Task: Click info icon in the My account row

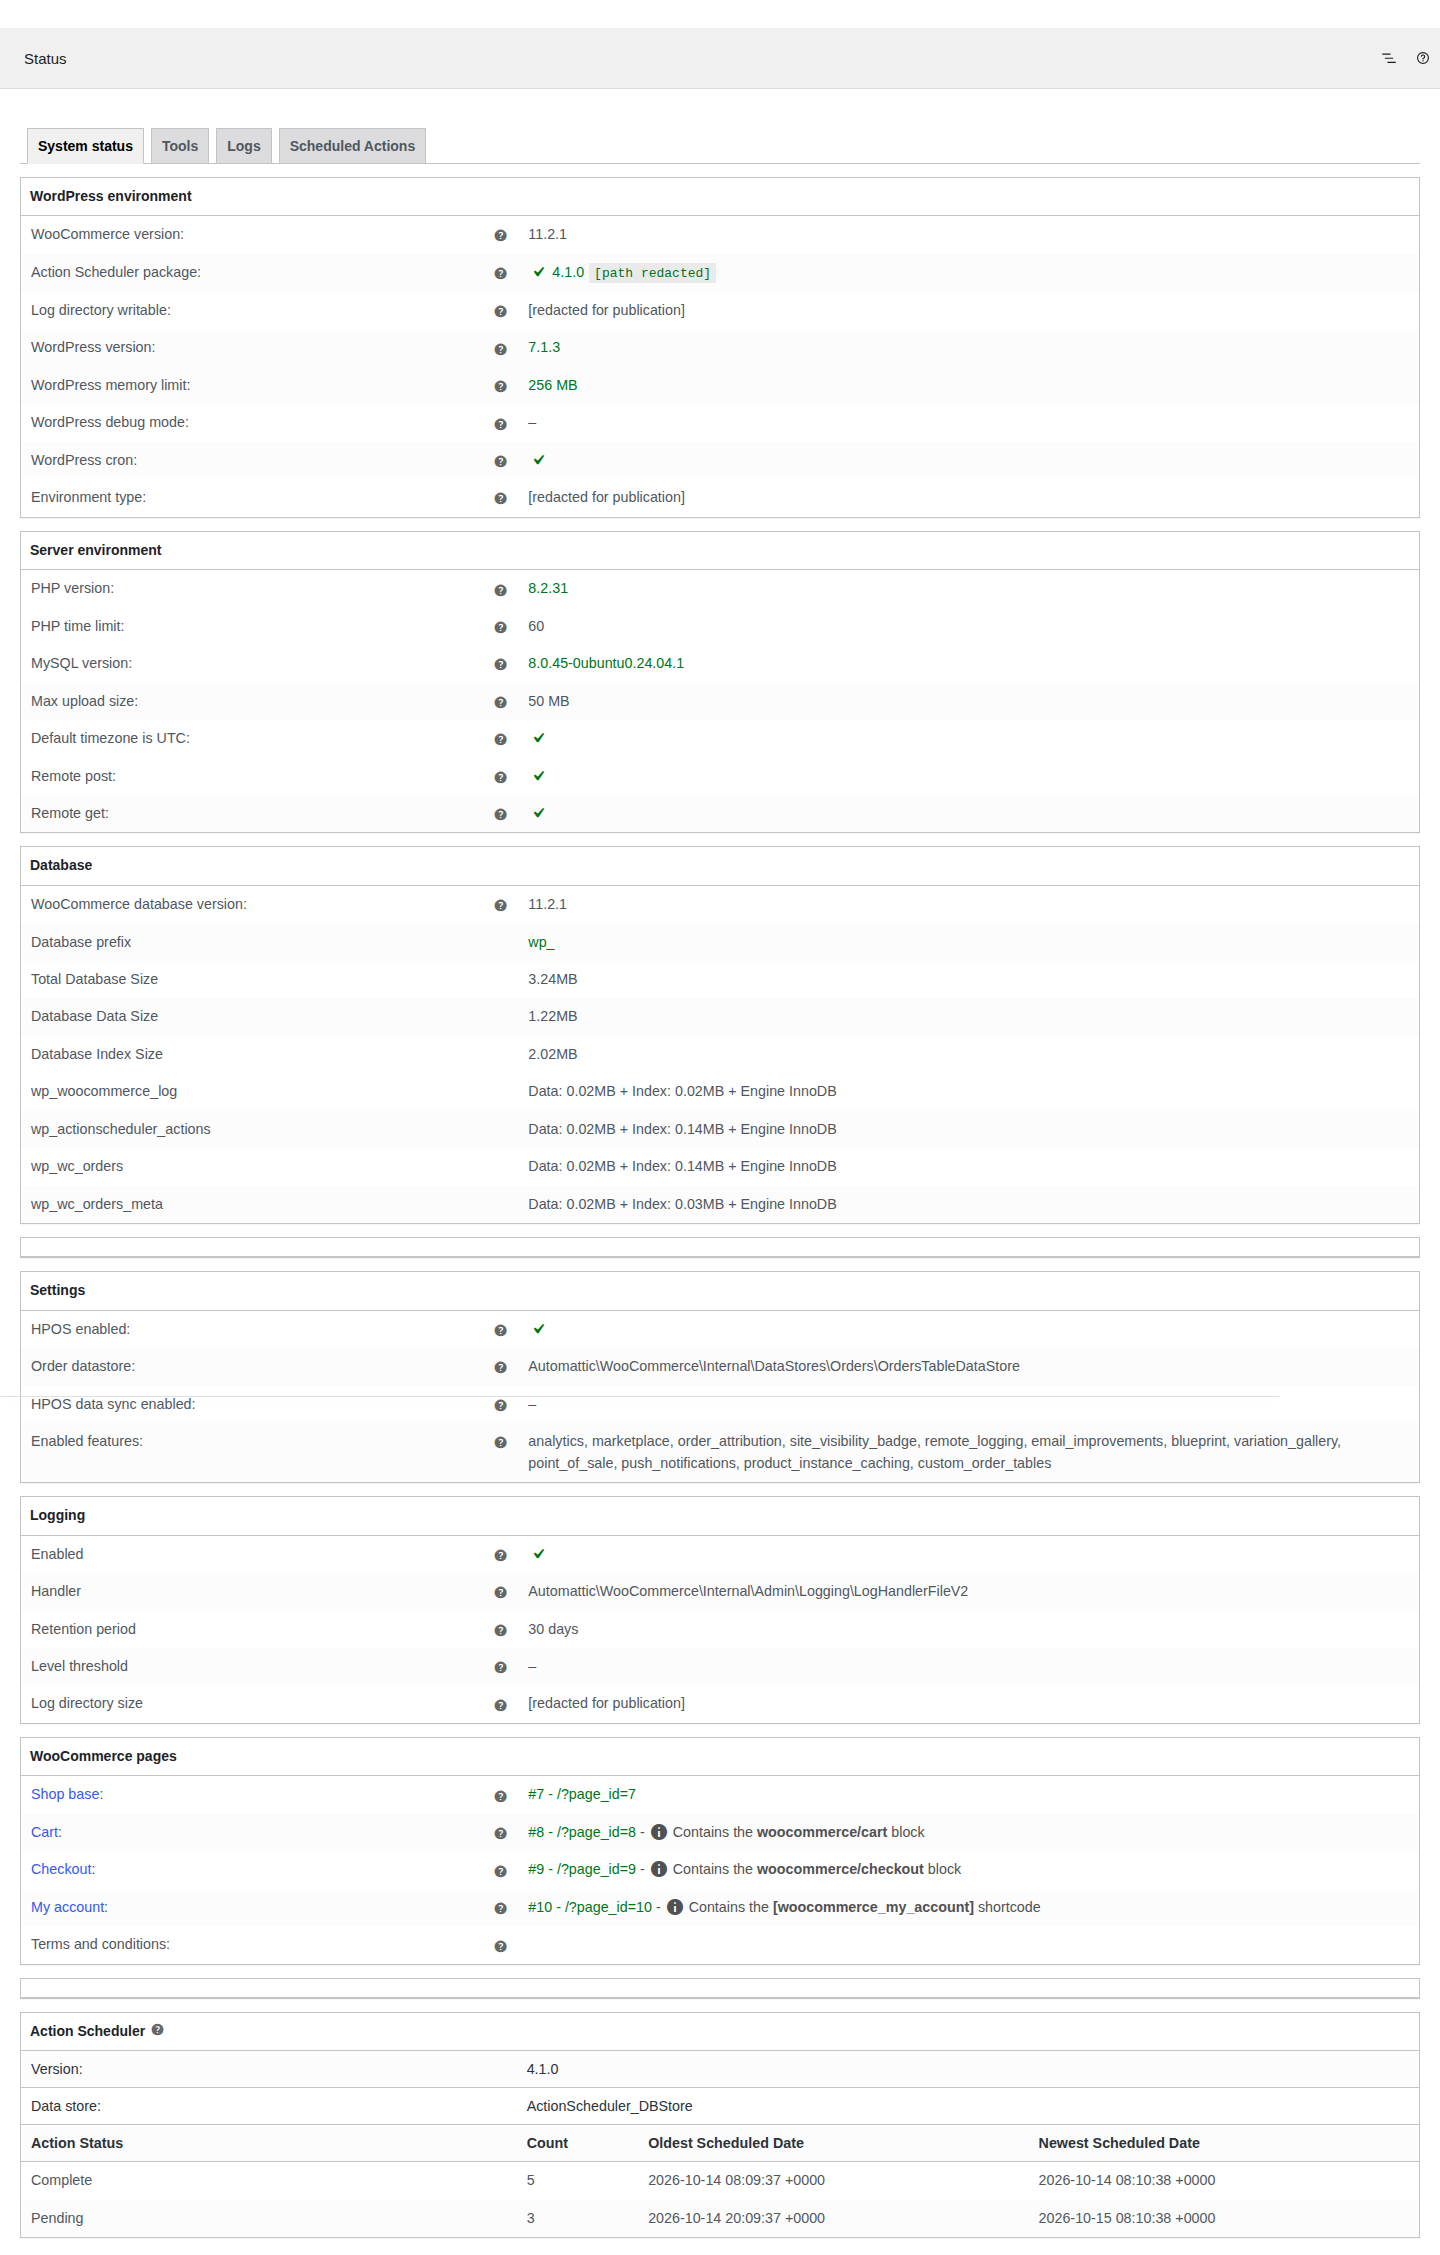Action: [675, 1907]
